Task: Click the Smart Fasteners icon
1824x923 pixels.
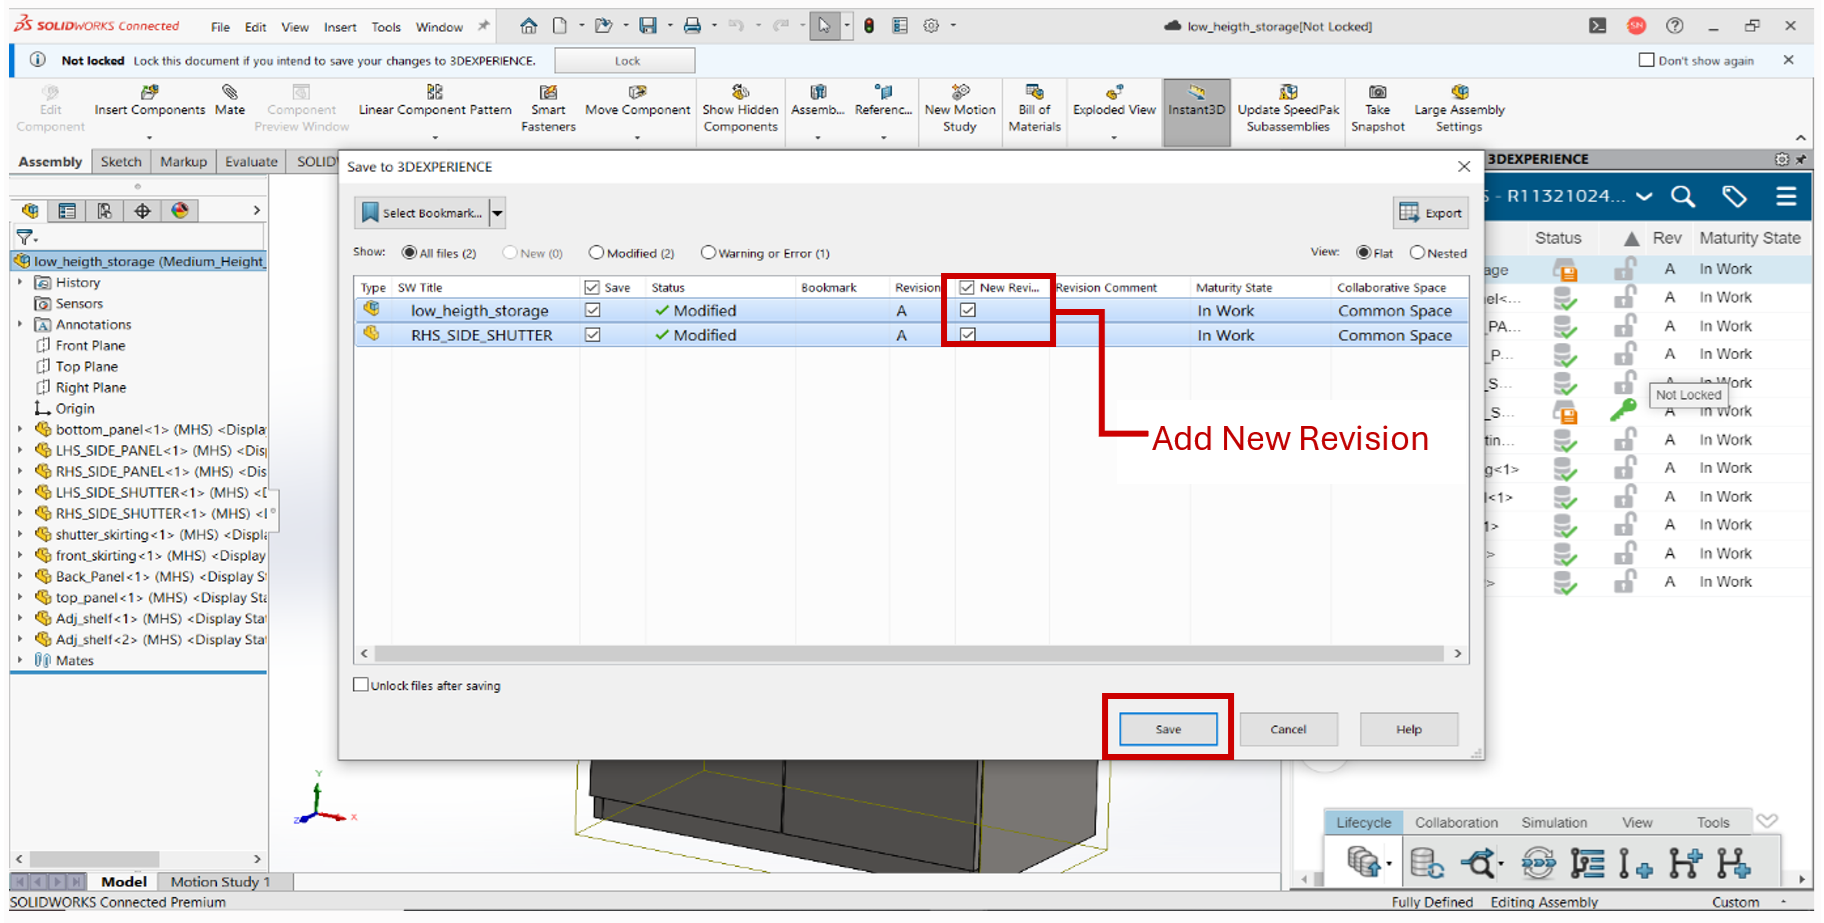Action: pos(548,93)
